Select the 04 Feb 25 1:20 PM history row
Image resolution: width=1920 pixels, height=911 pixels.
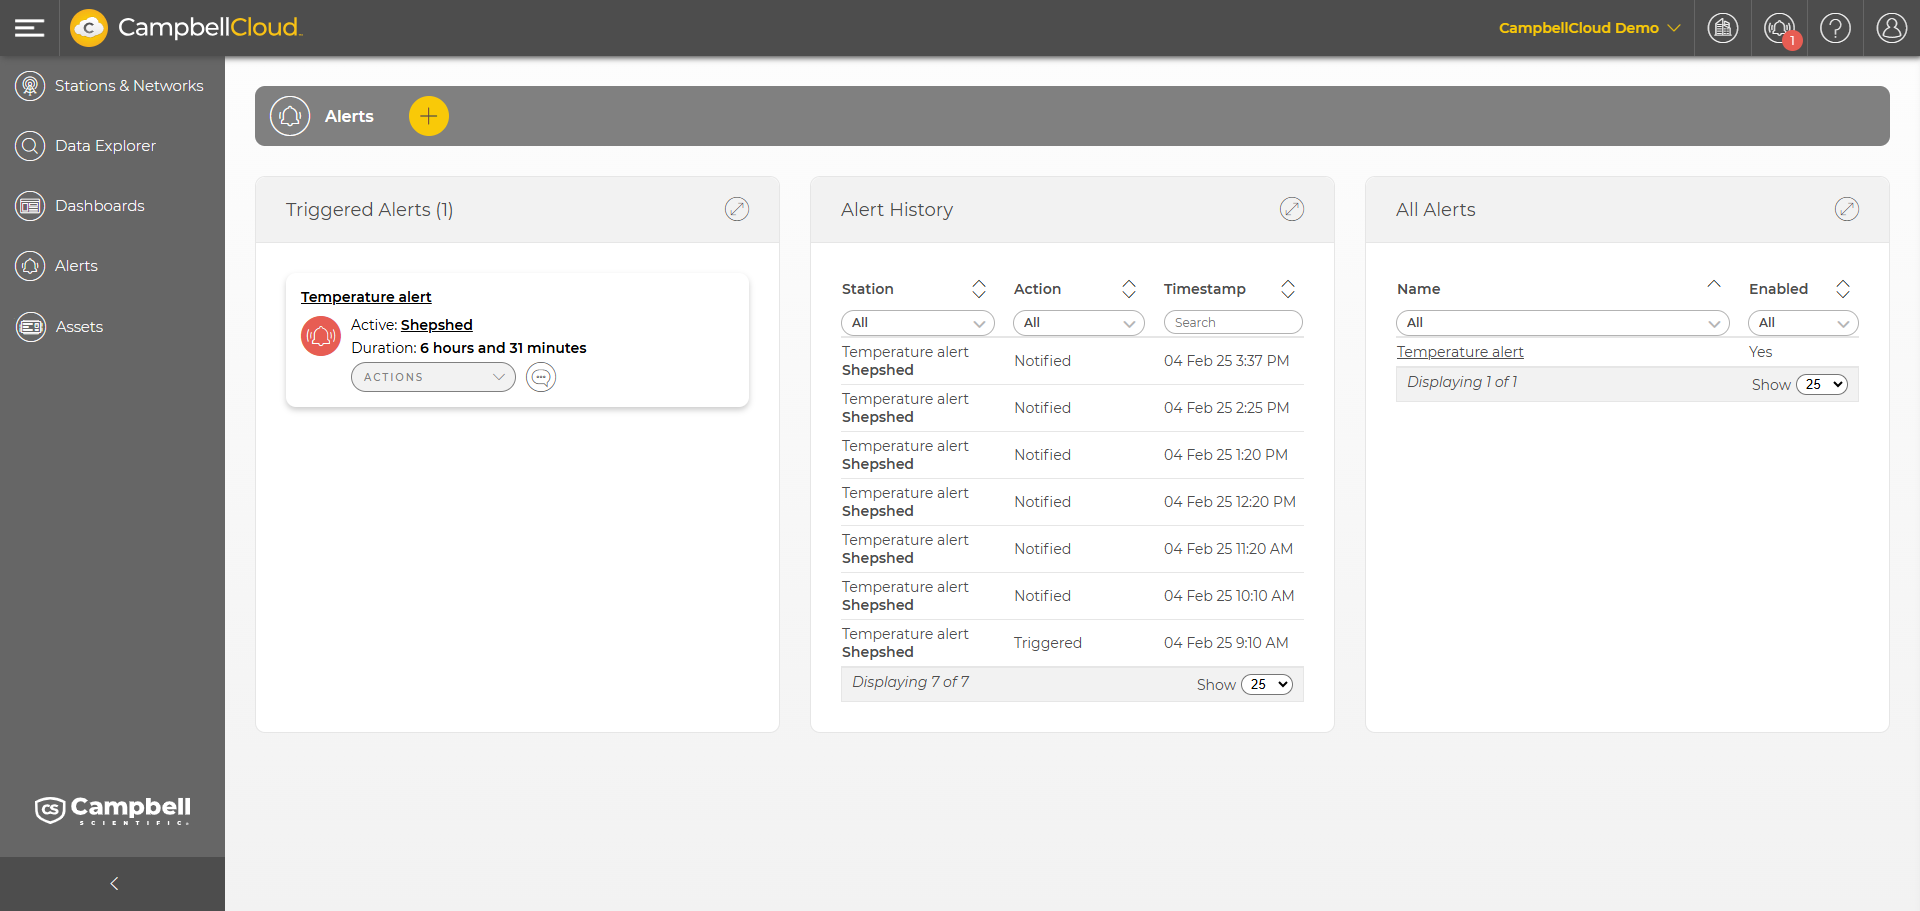pyautogui.click(x=1072, y=455)
